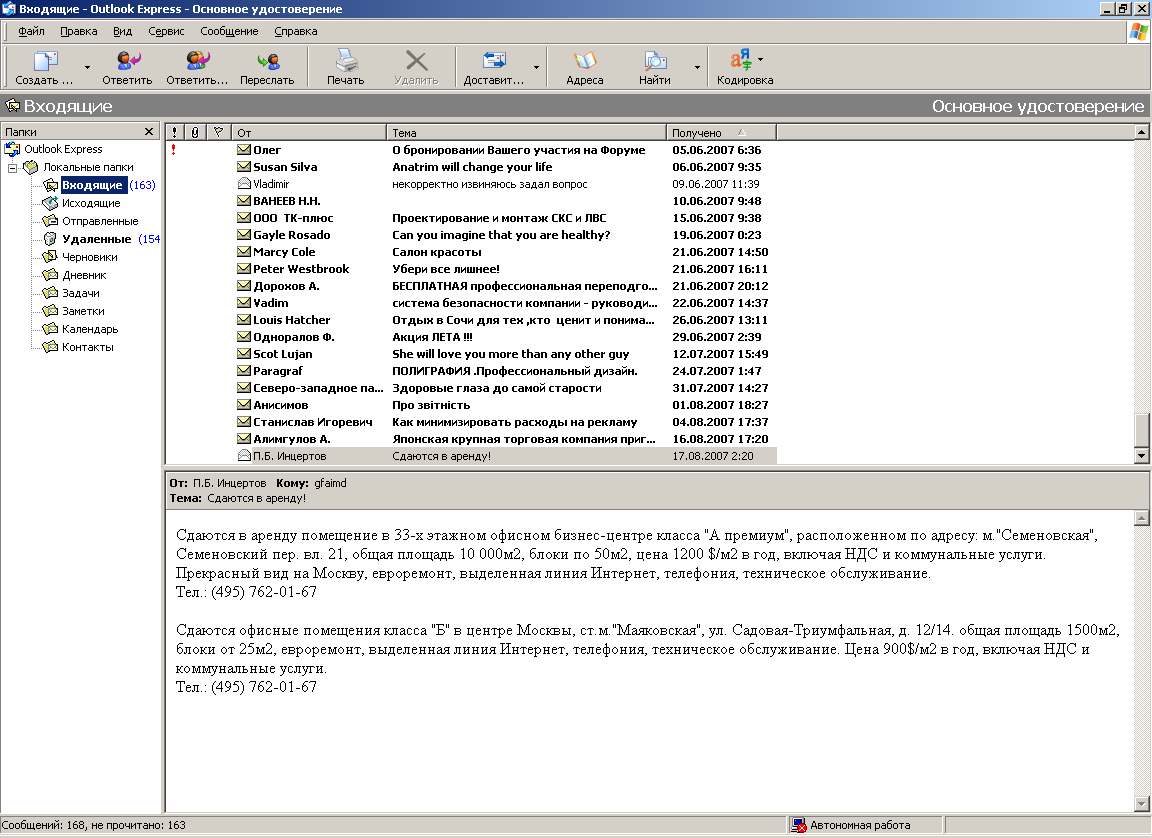
Task: Click the Найти (Find) toolbar icon
Action: pyautogui.click(x=655, y=61)
